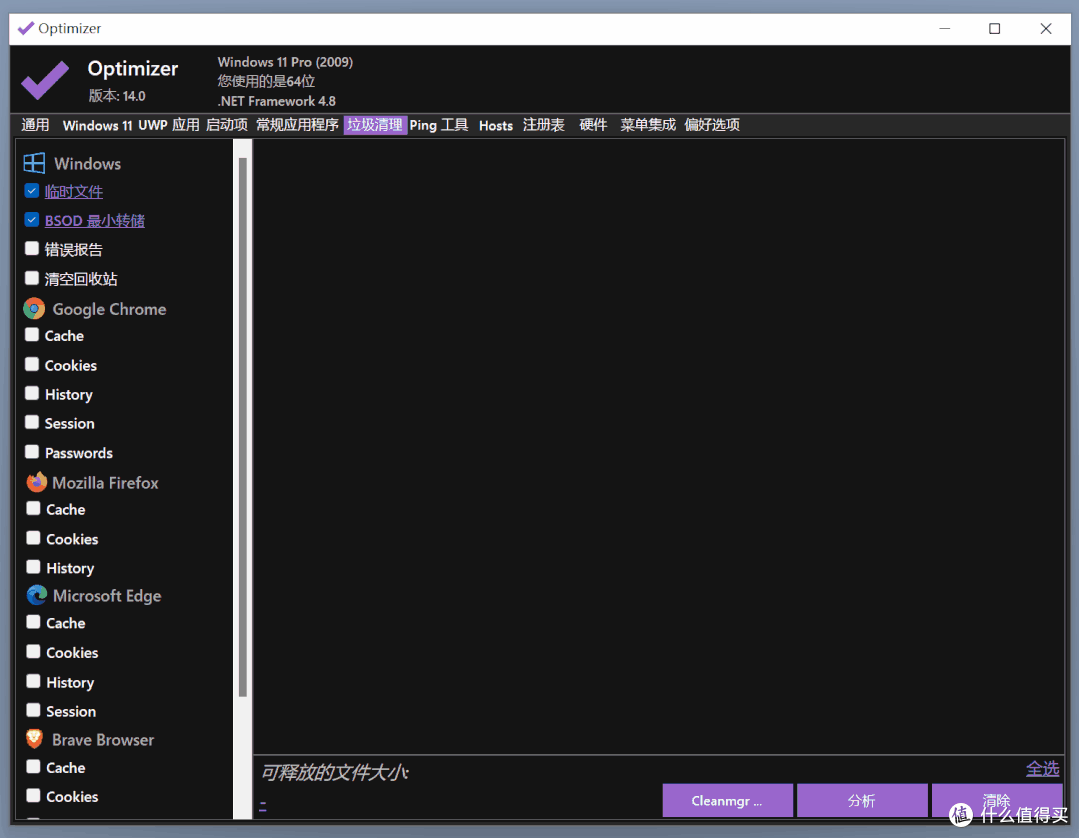The image size is (1079, 838).
Task: Check Mozilla Firefox History option
Action: pos(33,567)
